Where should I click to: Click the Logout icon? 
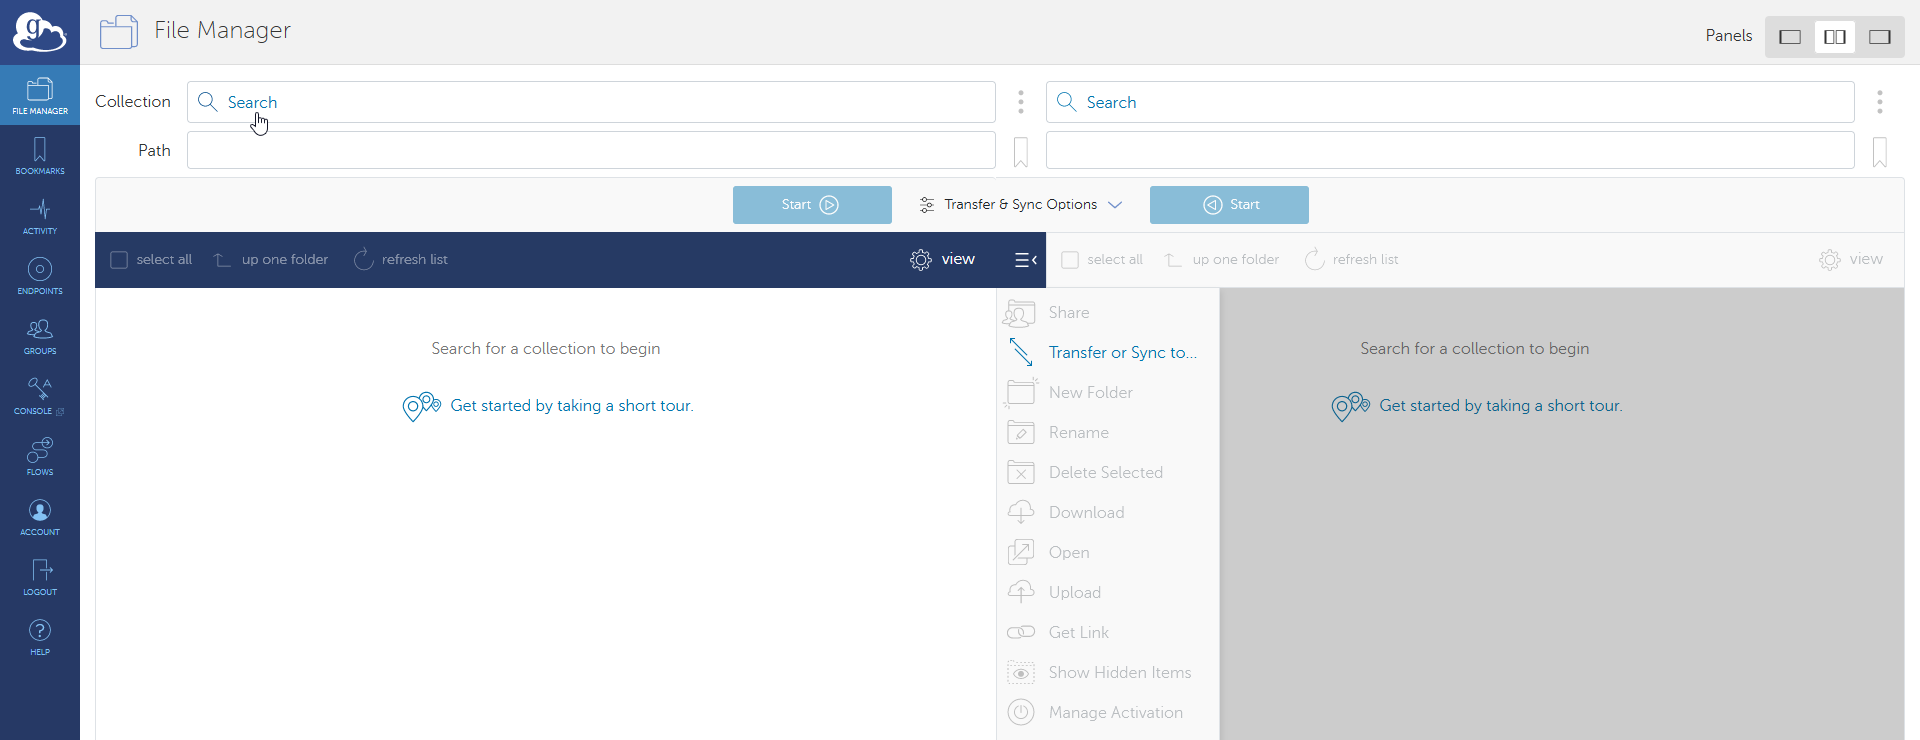(x=40, y=576)
